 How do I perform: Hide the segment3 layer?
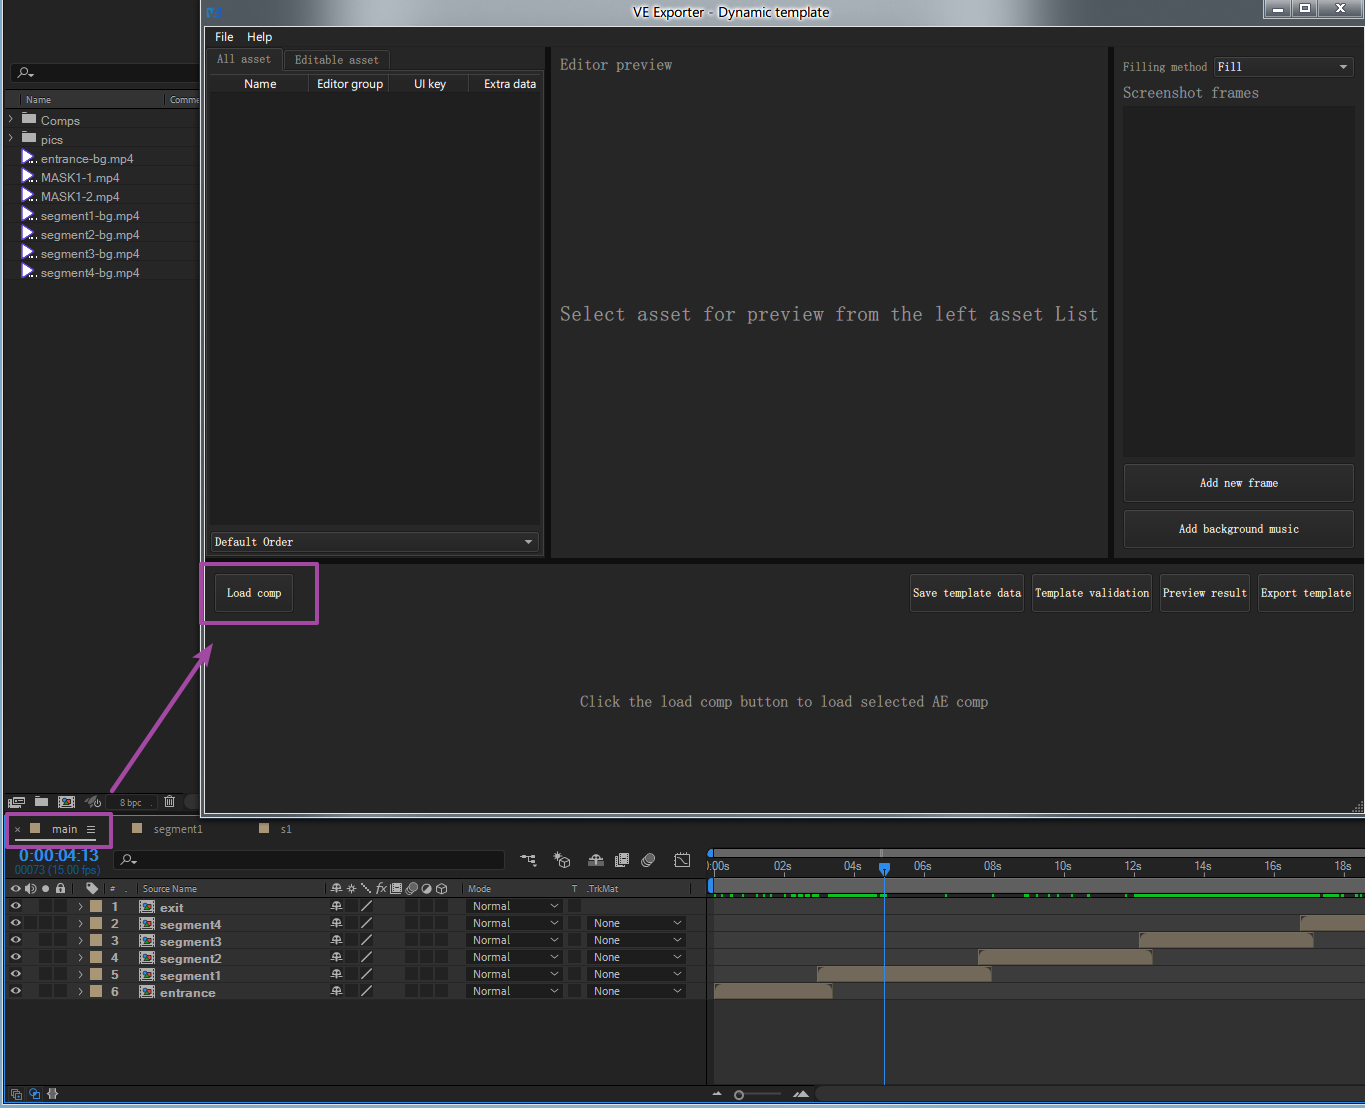coord(15,941)
